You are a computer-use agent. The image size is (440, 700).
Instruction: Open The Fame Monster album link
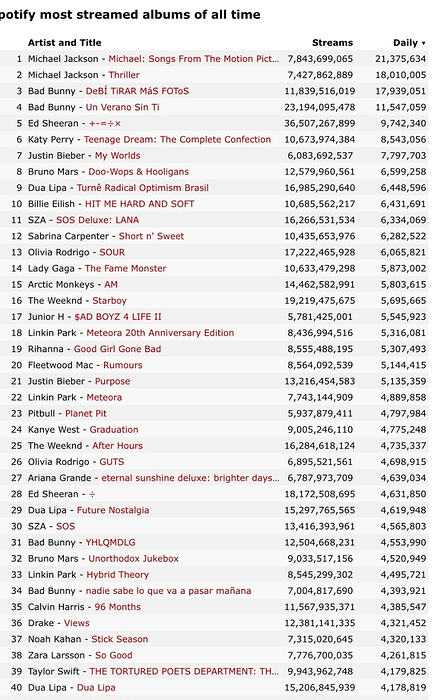(x=125, y=268)
